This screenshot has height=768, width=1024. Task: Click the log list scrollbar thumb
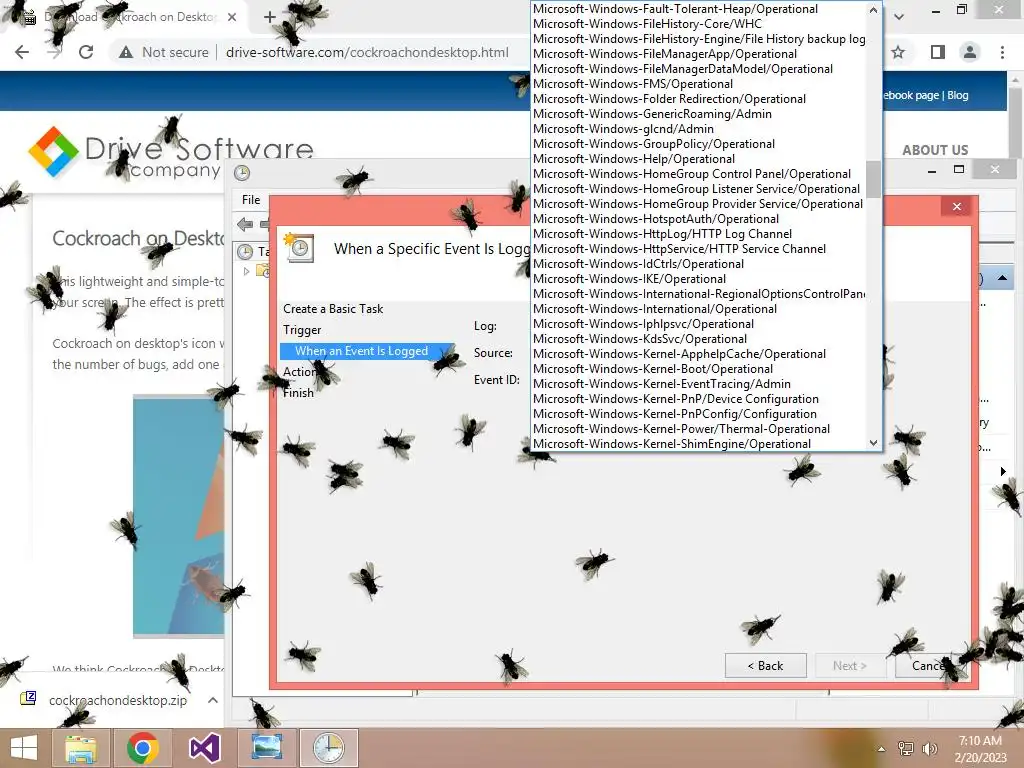pyautogui.click(x=873, y=178)
